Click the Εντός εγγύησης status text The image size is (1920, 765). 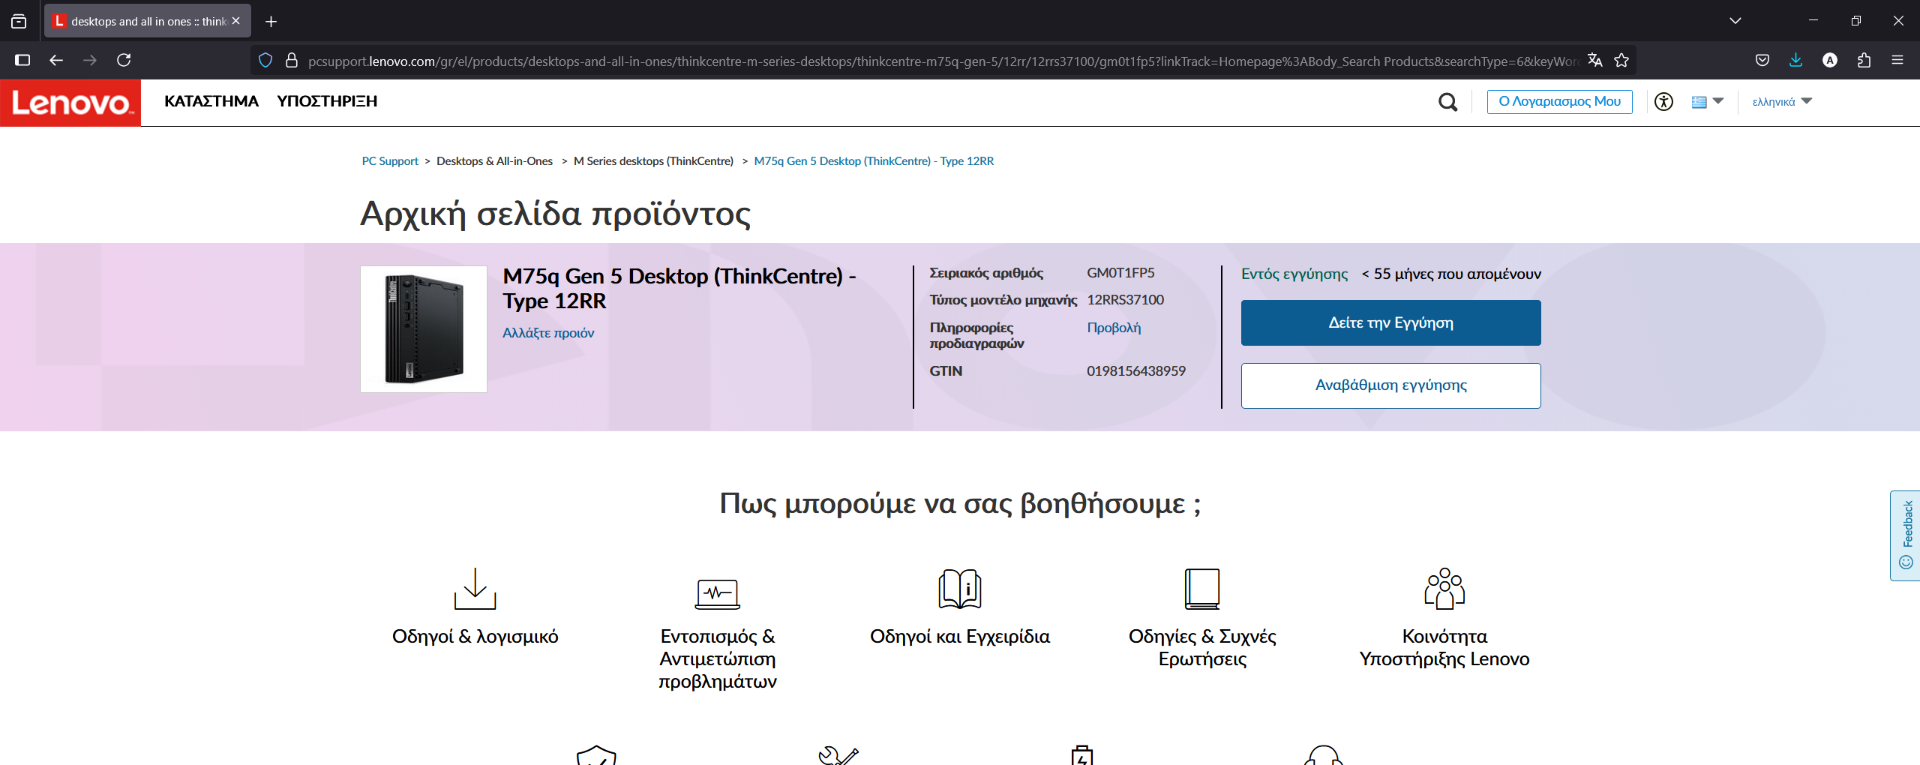click(1294, 274)
